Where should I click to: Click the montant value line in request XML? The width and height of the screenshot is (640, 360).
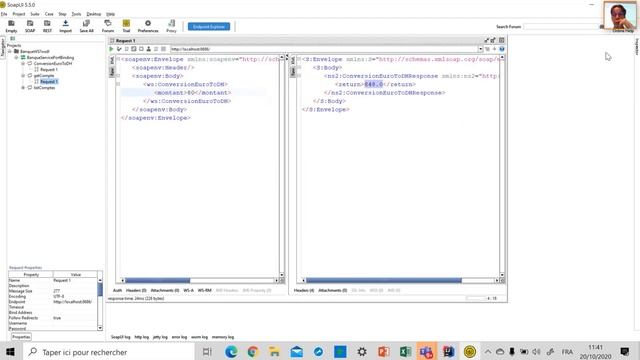coord(193,93)
